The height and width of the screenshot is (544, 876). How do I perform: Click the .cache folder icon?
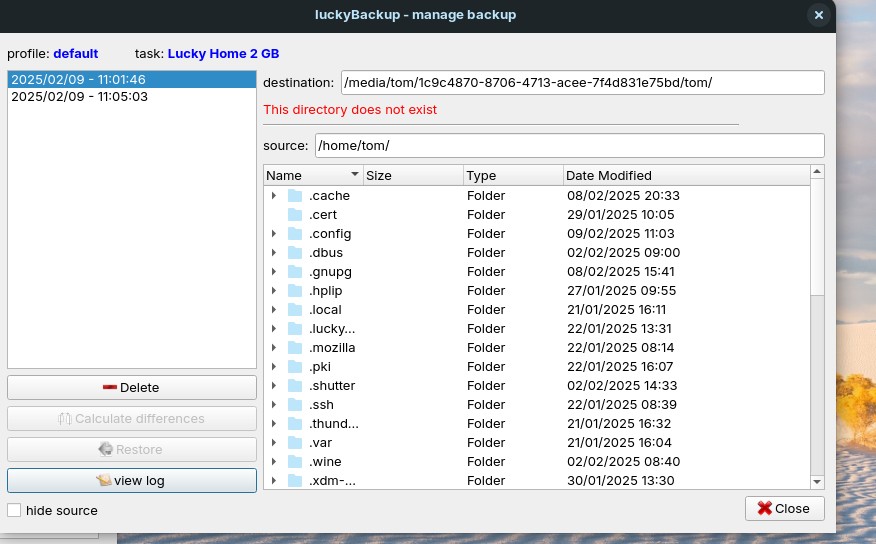295,195
